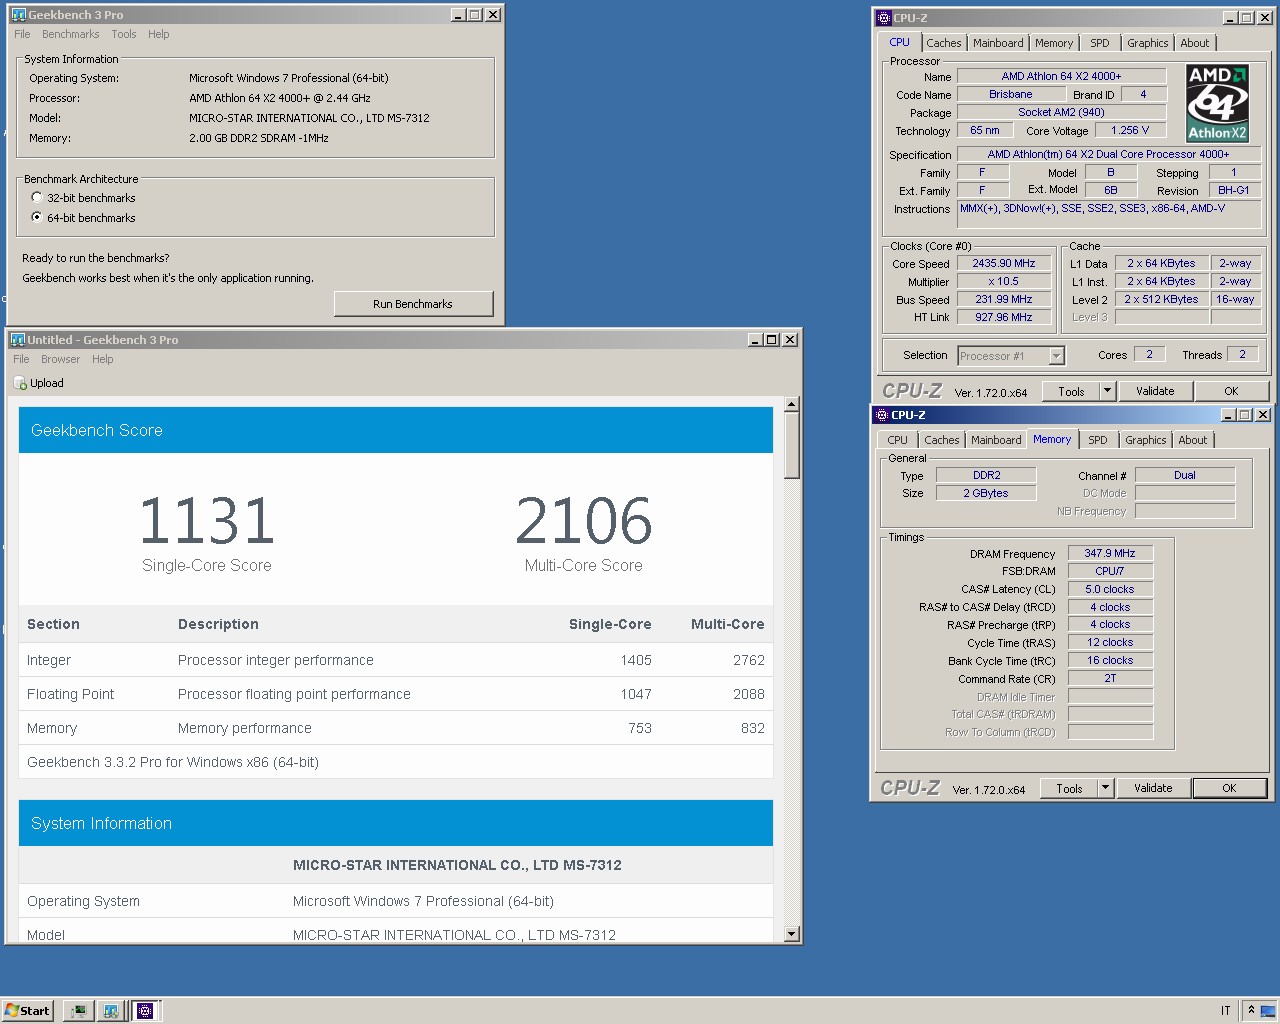
Task: Click results scrollbar down arrow
Action: (792, 934)
